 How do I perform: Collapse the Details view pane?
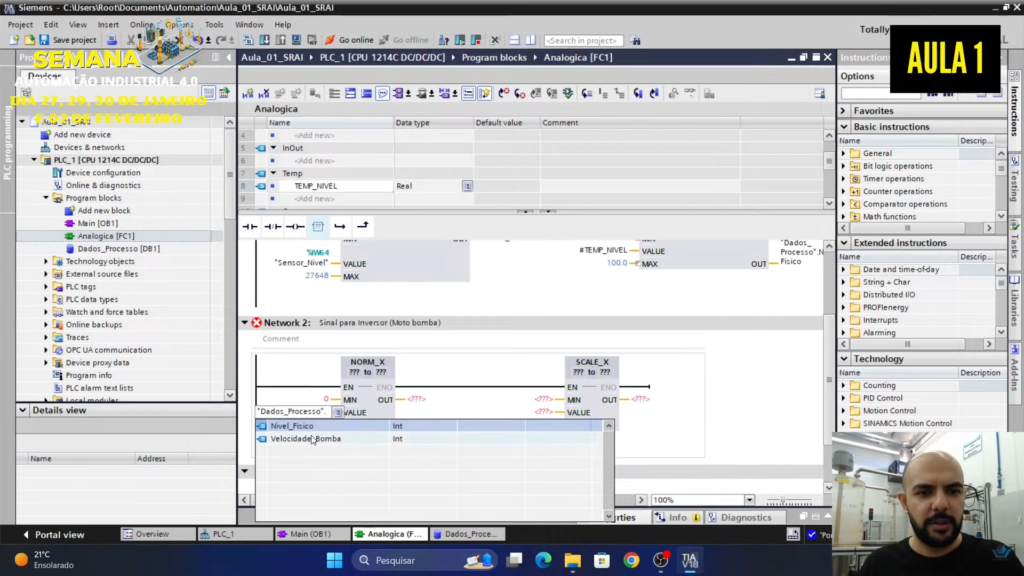[x=23, y=410]
